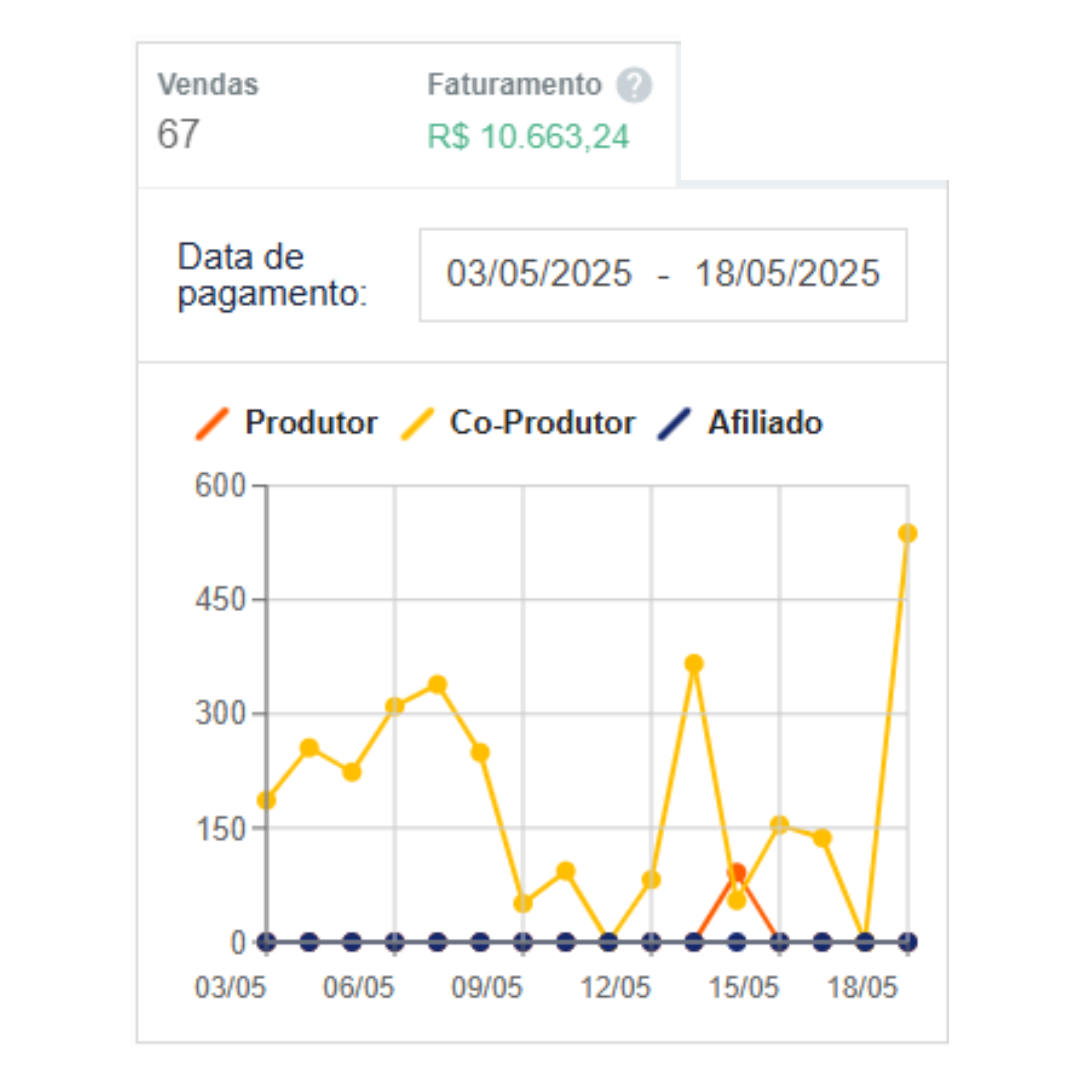The height and width of the screenshot is (1080, 1080).
Task: Select the end date 18/05/2025
Action: (787, 273)
